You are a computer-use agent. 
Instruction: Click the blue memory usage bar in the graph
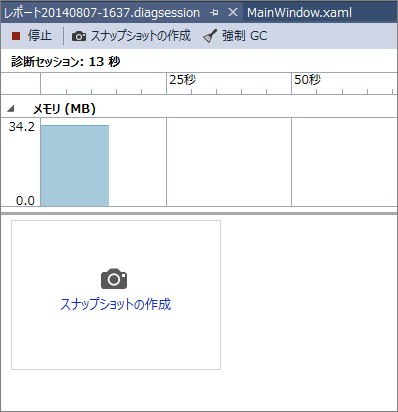coord(75,166)
